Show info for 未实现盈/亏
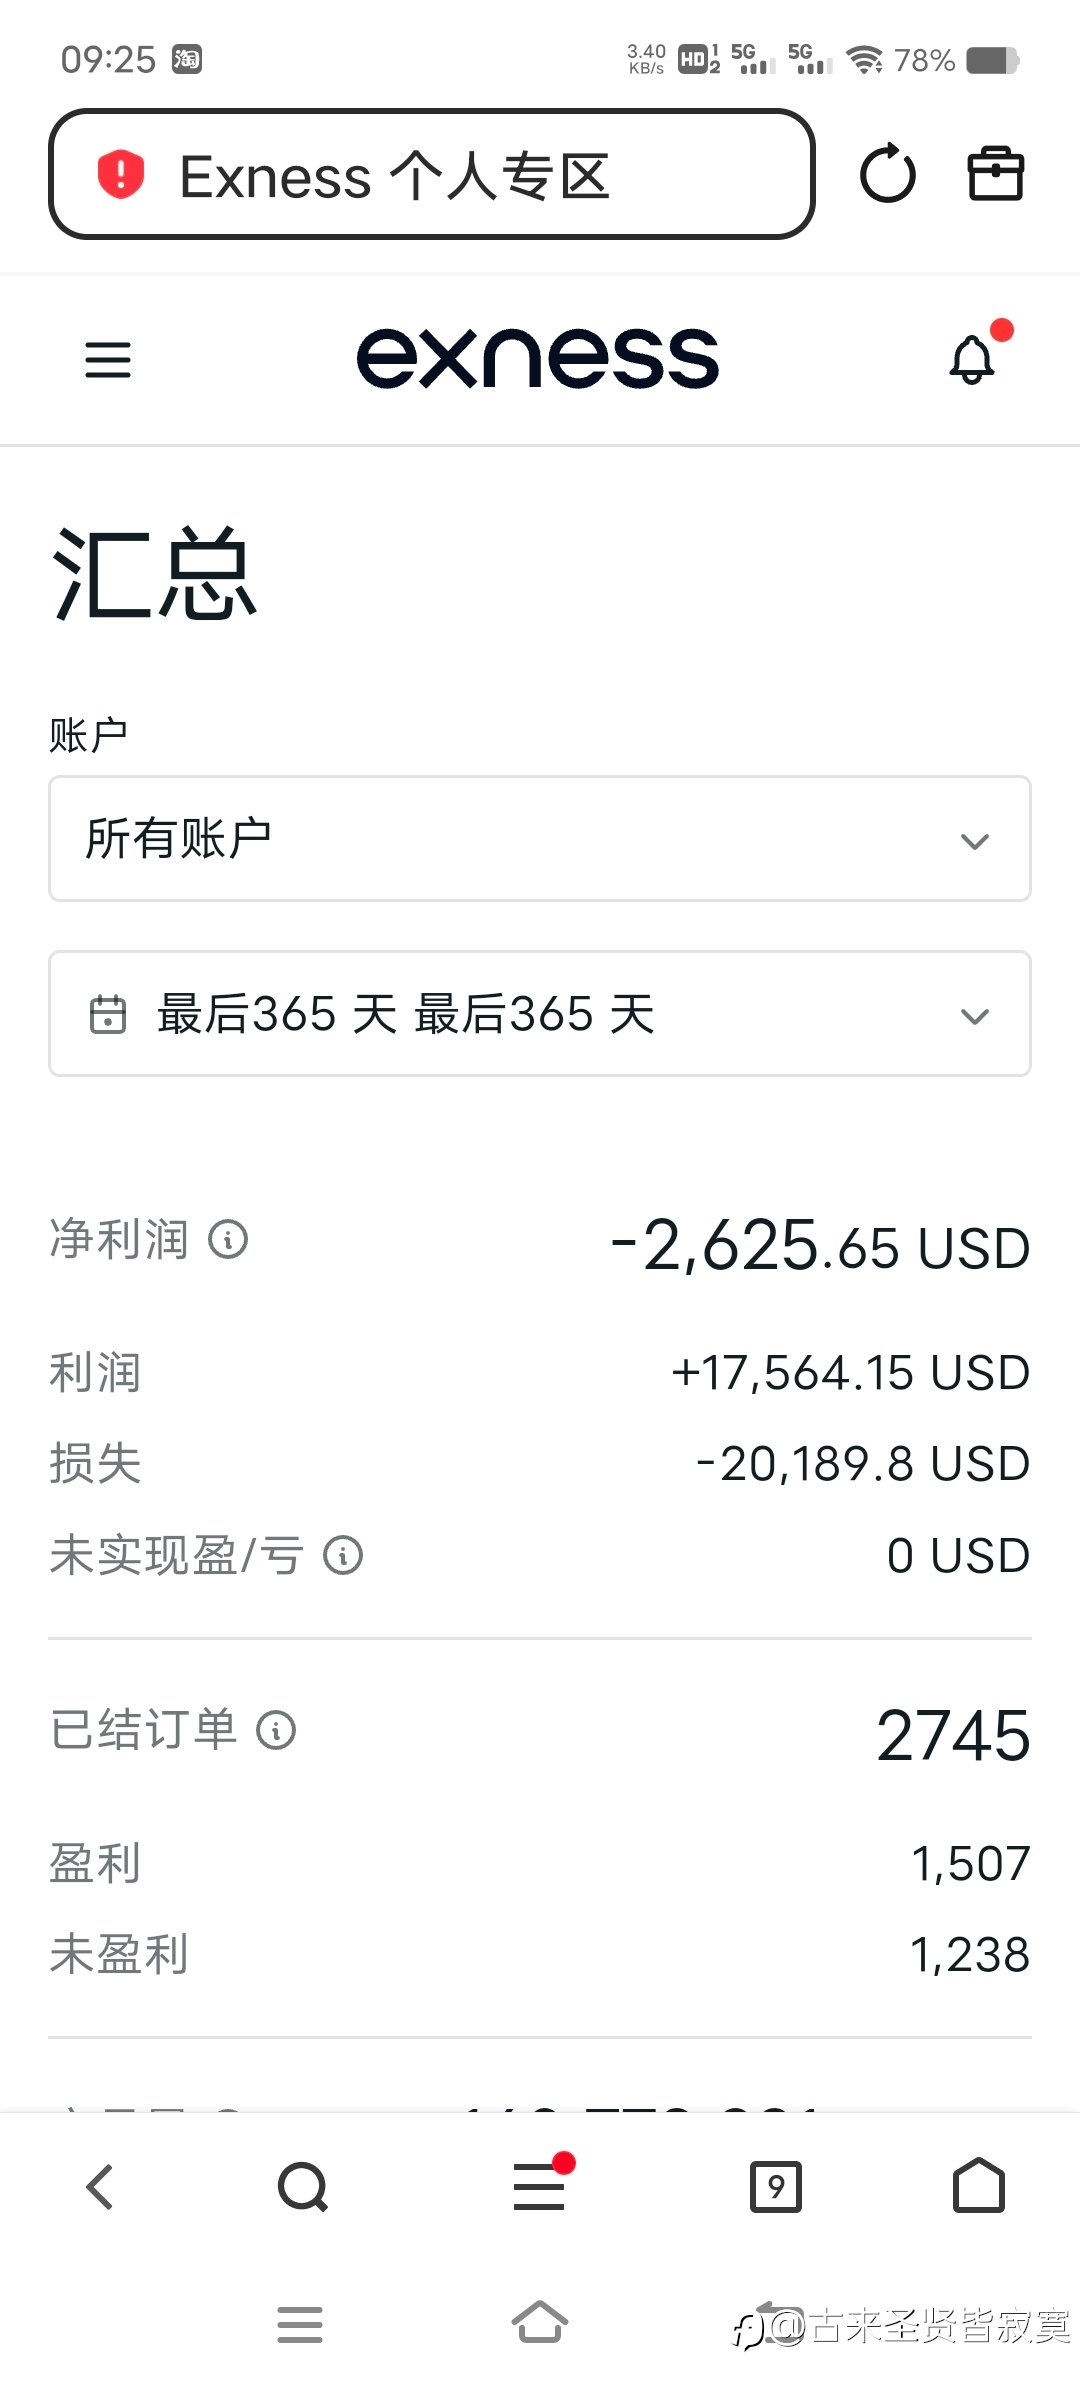 (x=343, y=1556)
